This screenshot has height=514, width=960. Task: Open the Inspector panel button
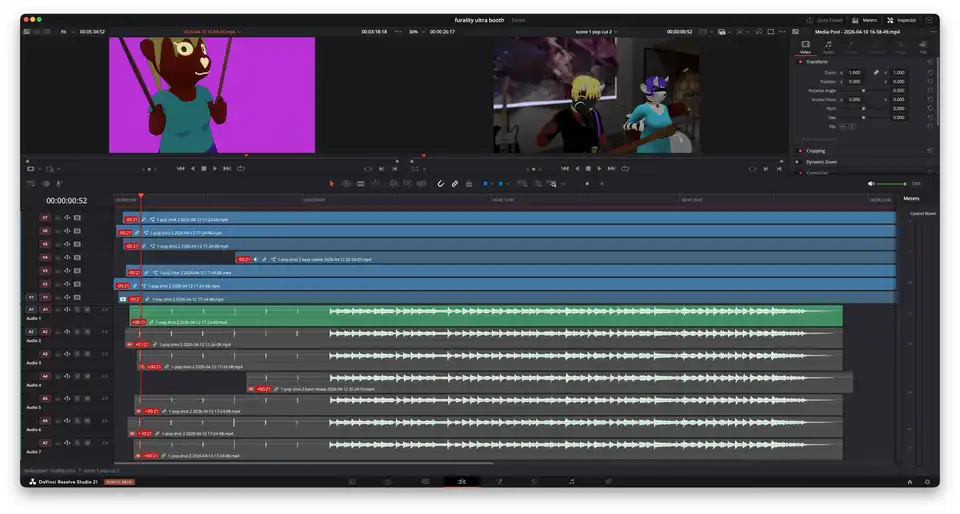tap(902, 20)
